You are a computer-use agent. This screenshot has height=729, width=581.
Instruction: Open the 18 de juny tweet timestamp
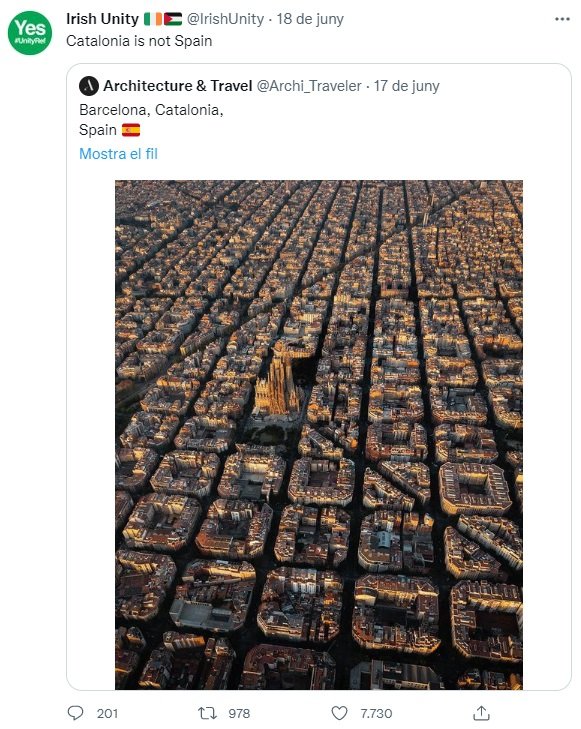coord(310,19)
